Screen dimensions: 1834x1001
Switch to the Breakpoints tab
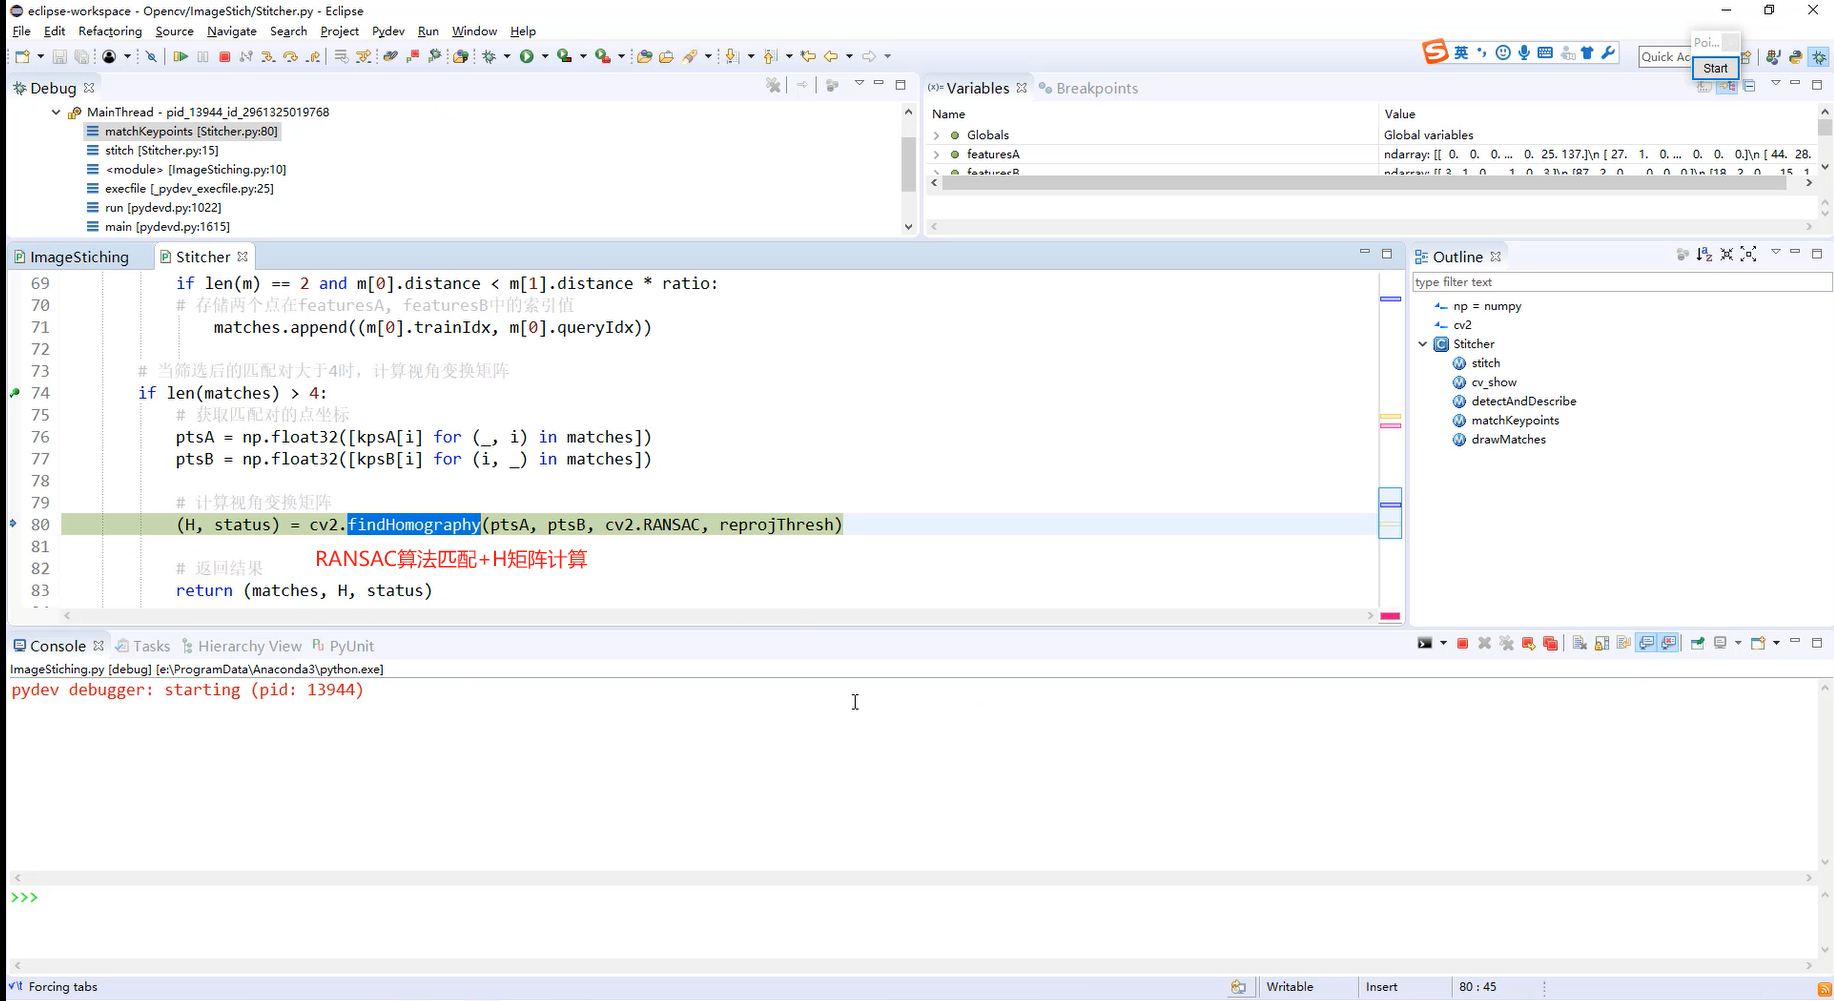point(1088,88)
